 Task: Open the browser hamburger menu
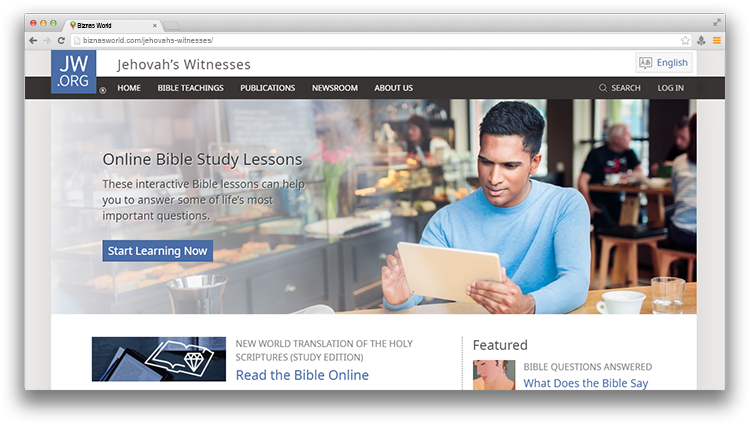717,41
